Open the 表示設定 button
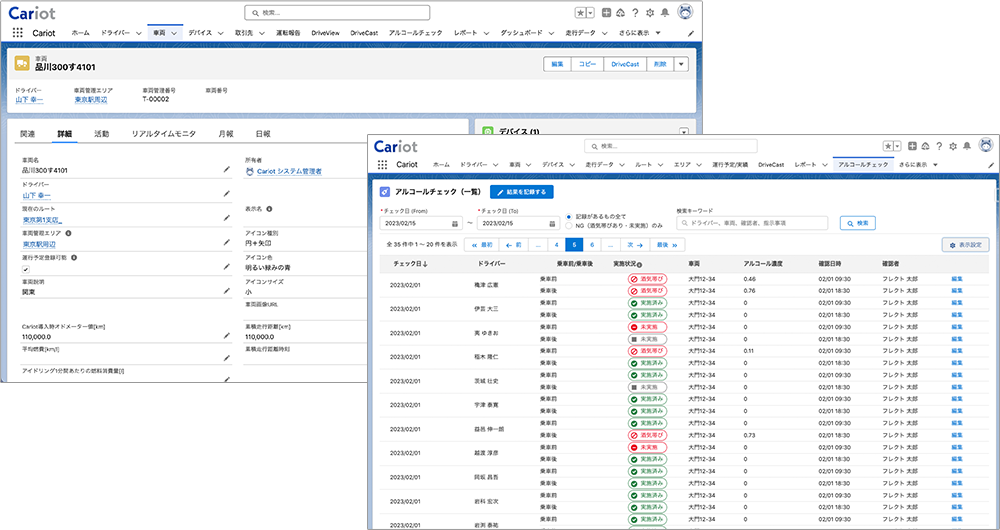This screenshot has height=530, width=1000. pos(966,245)
